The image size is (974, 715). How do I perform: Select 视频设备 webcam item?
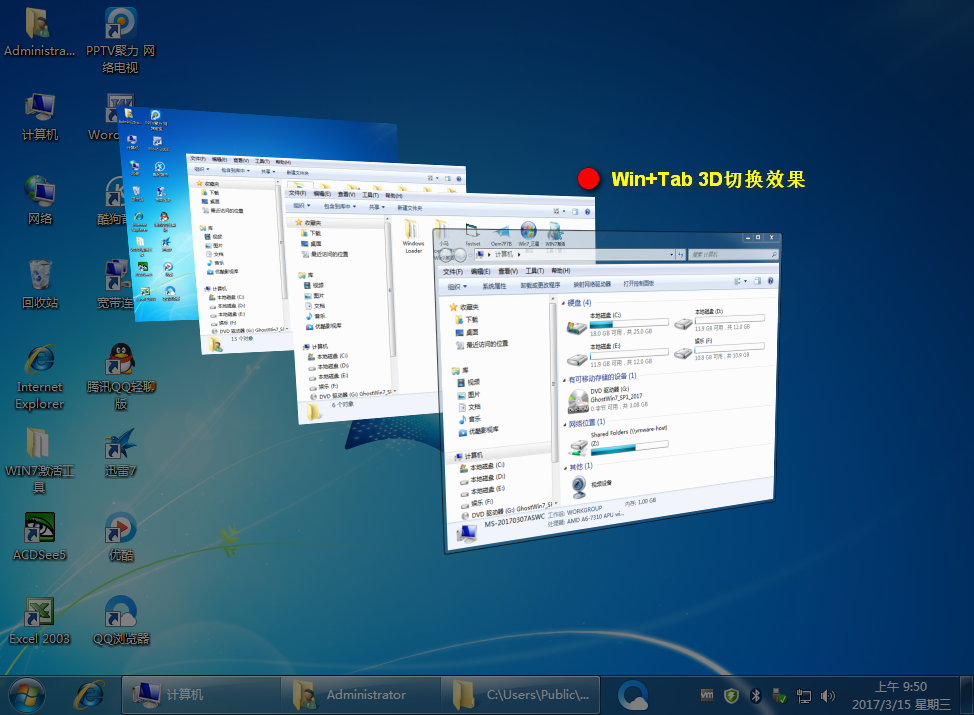point(590,485)
